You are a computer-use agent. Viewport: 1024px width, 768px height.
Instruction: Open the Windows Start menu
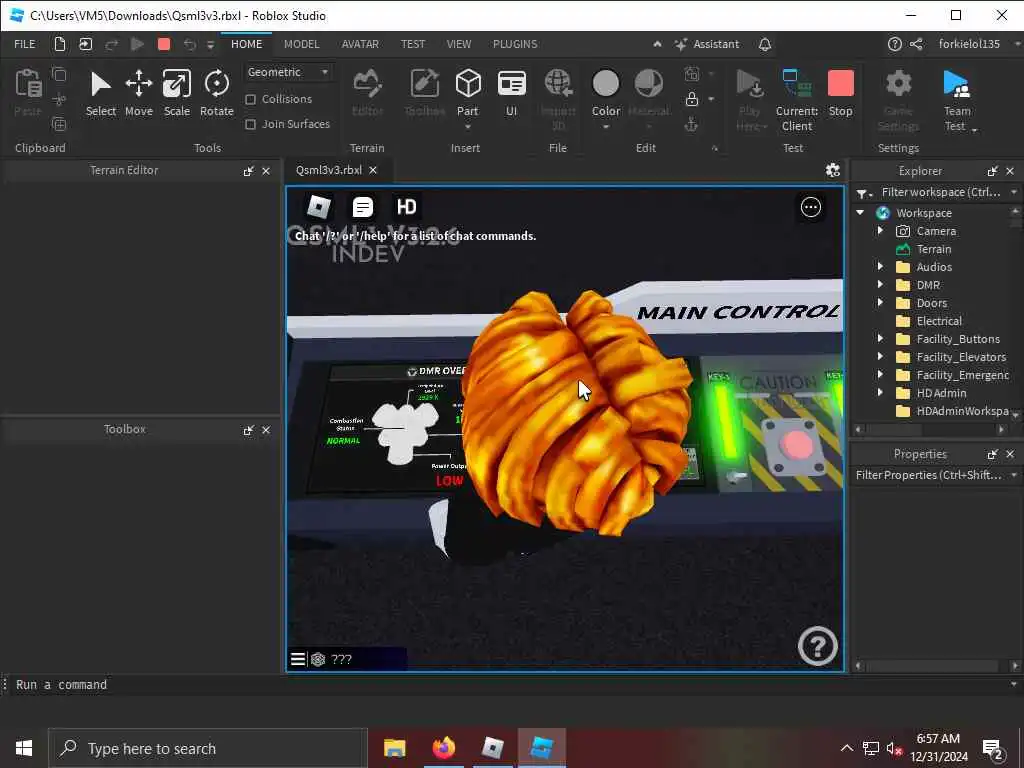click(x=24, y=748)
